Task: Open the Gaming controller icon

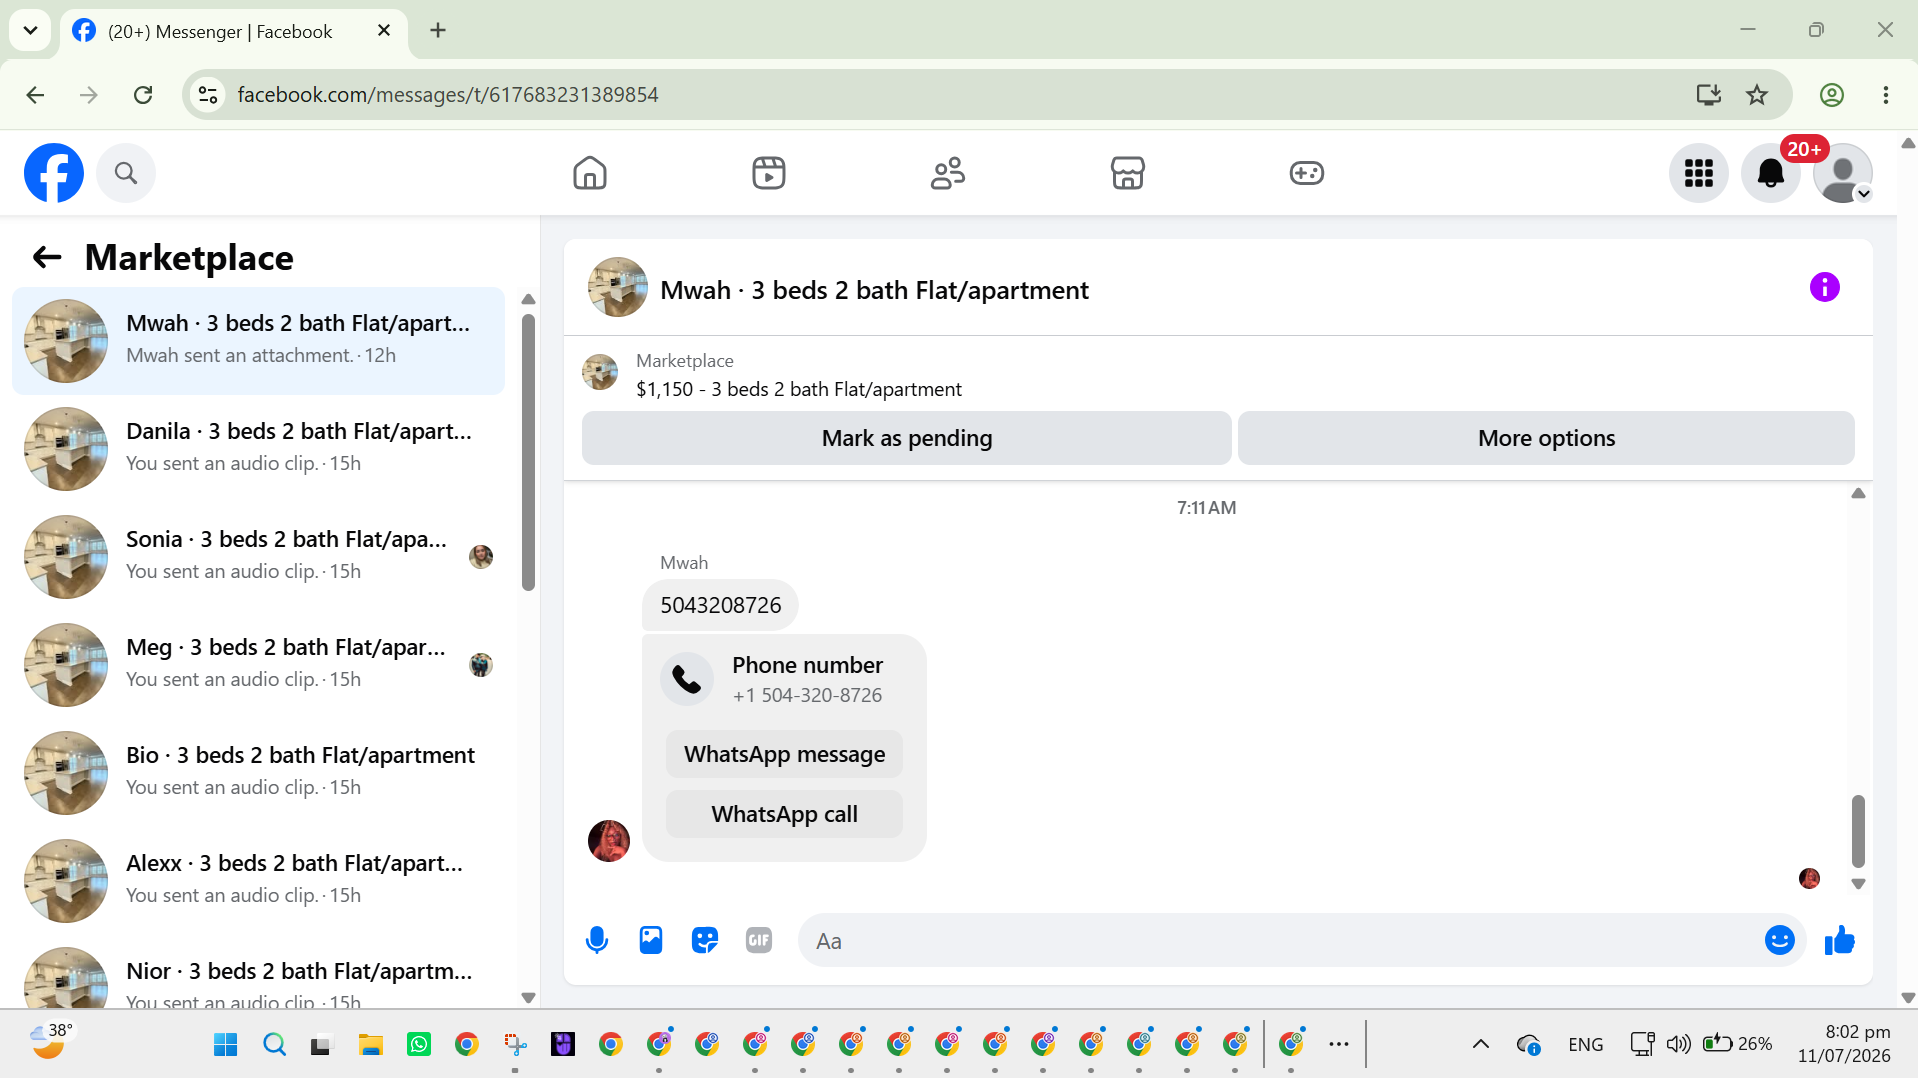Action: [1306, 173]
